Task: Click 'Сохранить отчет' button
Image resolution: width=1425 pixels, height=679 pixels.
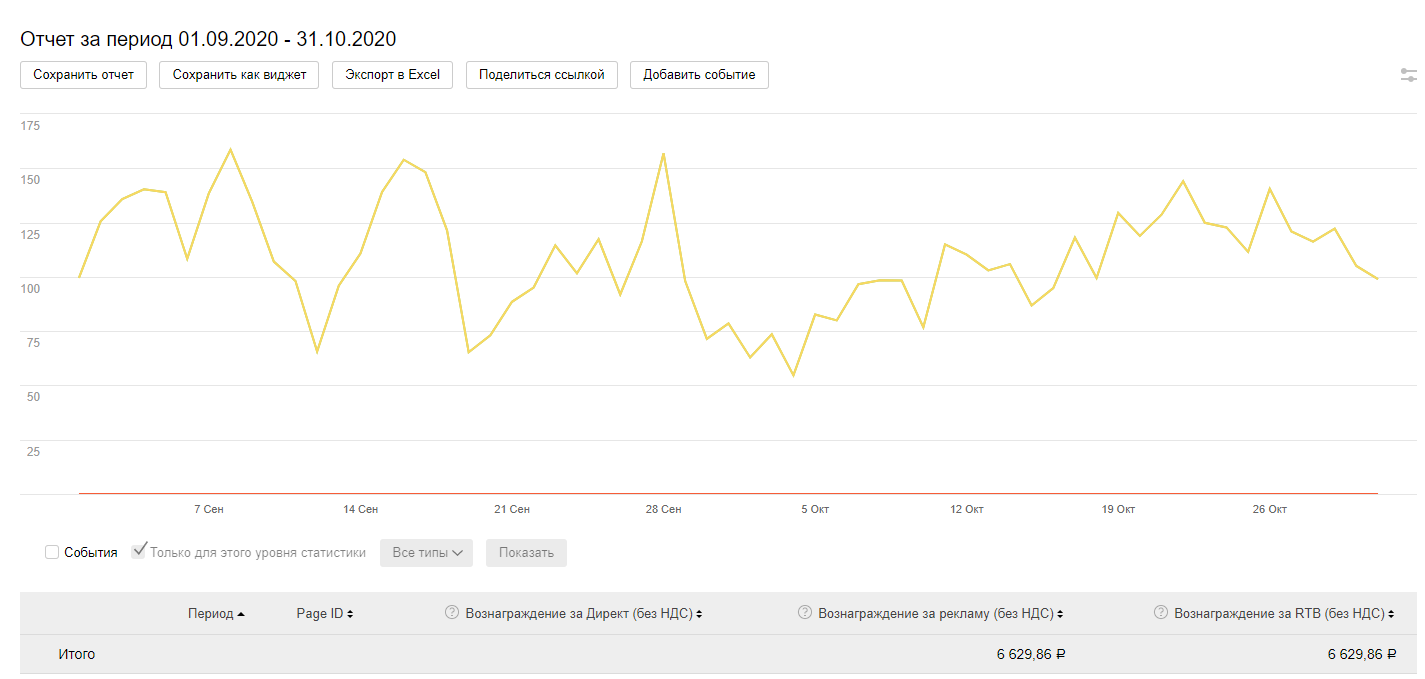Action: coord(84,75)
